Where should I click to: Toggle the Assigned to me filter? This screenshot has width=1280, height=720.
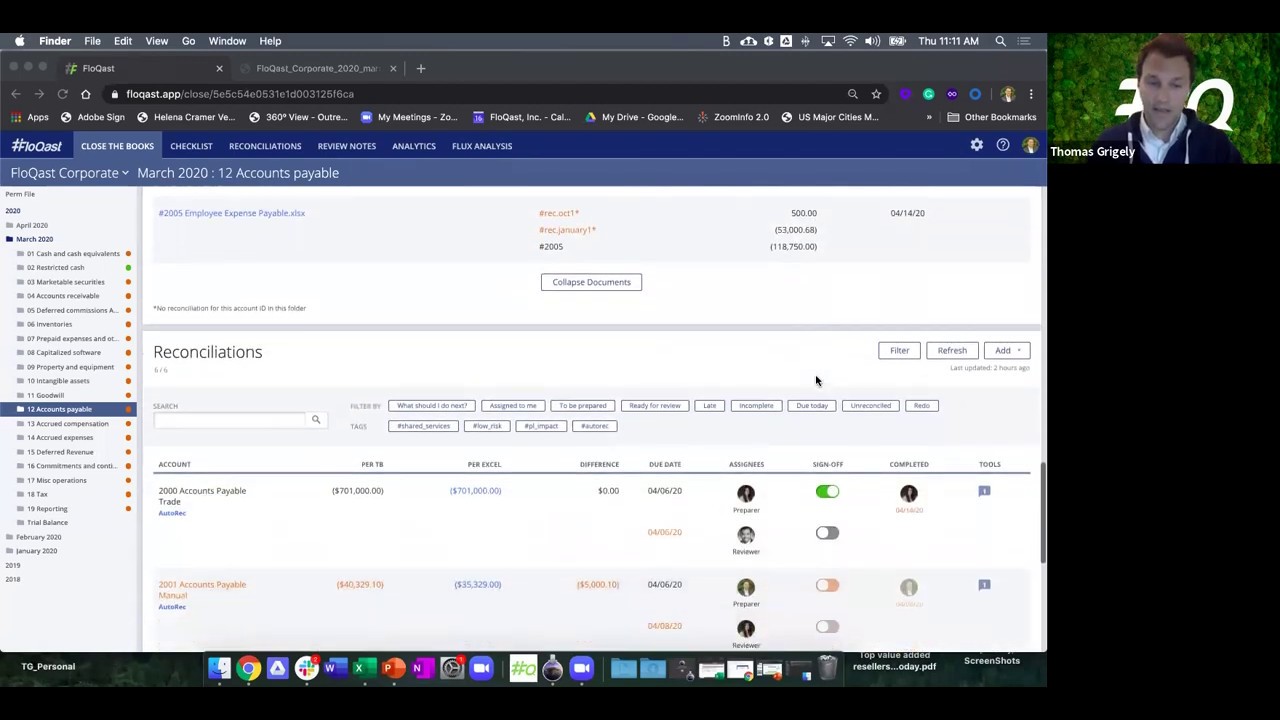click(513, 406)
